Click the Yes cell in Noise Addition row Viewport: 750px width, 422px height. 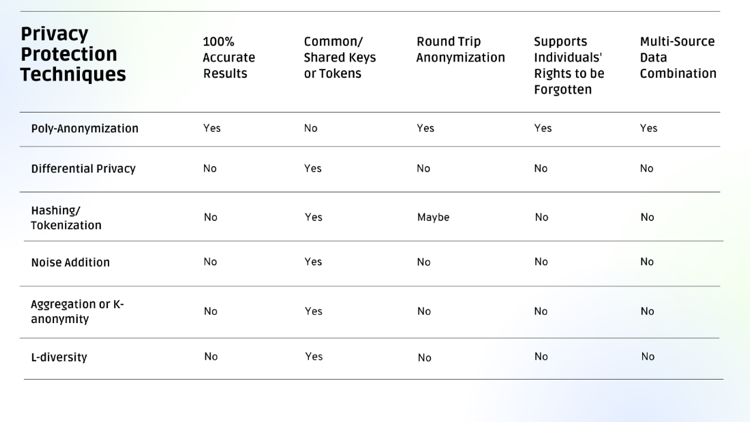tap(313, 262)
